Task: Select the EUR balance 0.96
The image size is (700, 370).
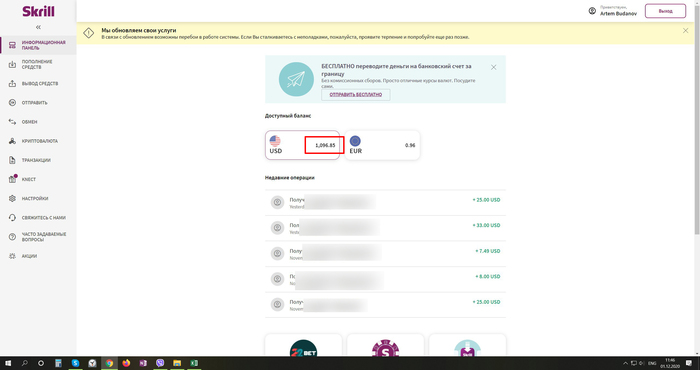Action: point(410,146)
